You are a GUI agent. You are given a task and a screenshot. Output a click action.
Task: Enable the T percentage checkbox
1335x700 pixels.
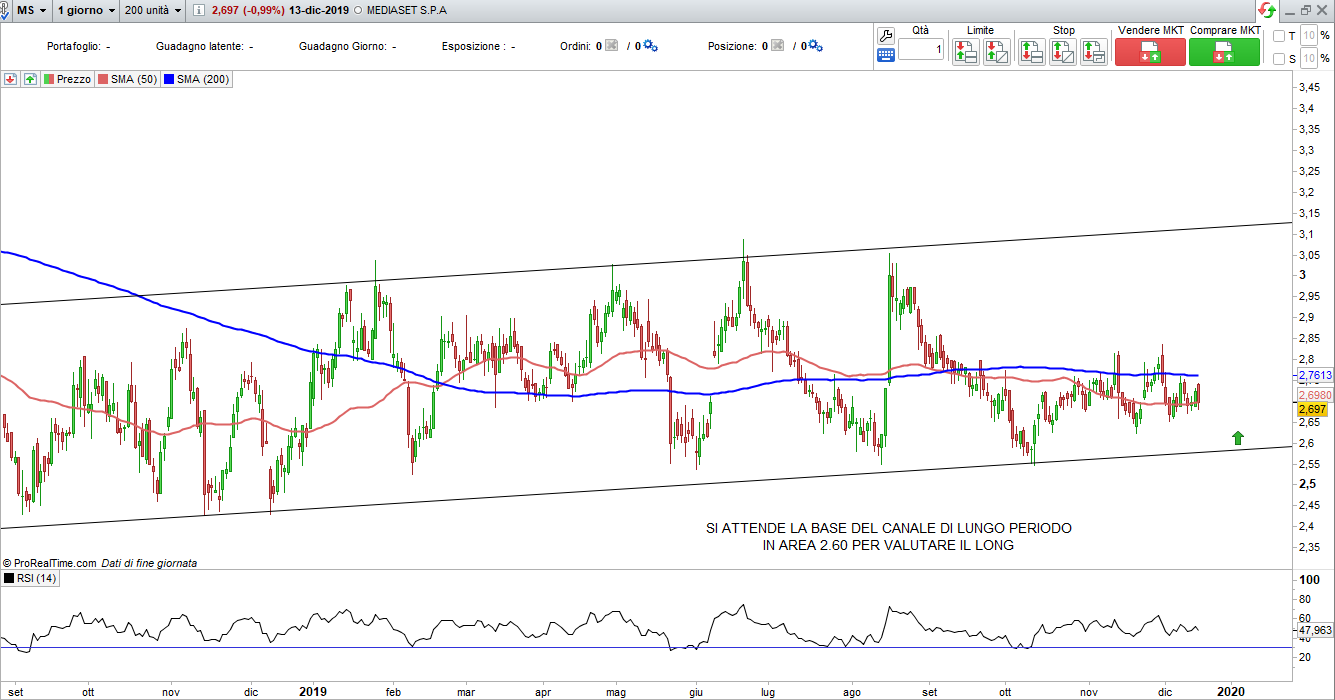click(1279, 36)
